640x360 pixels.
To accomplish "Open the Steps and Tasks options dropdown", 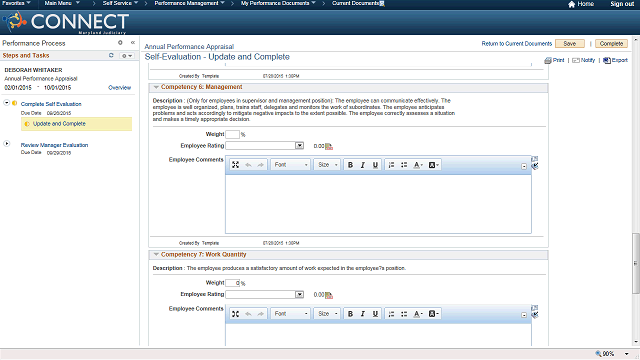I will pos(127,56).
